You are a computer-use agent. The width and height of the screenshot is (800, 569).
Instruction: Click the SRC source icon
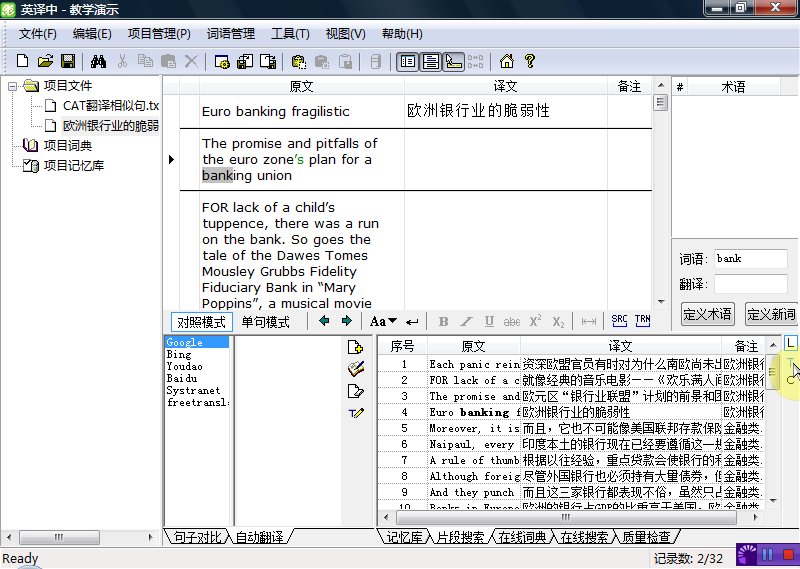[x=619, y=321]
